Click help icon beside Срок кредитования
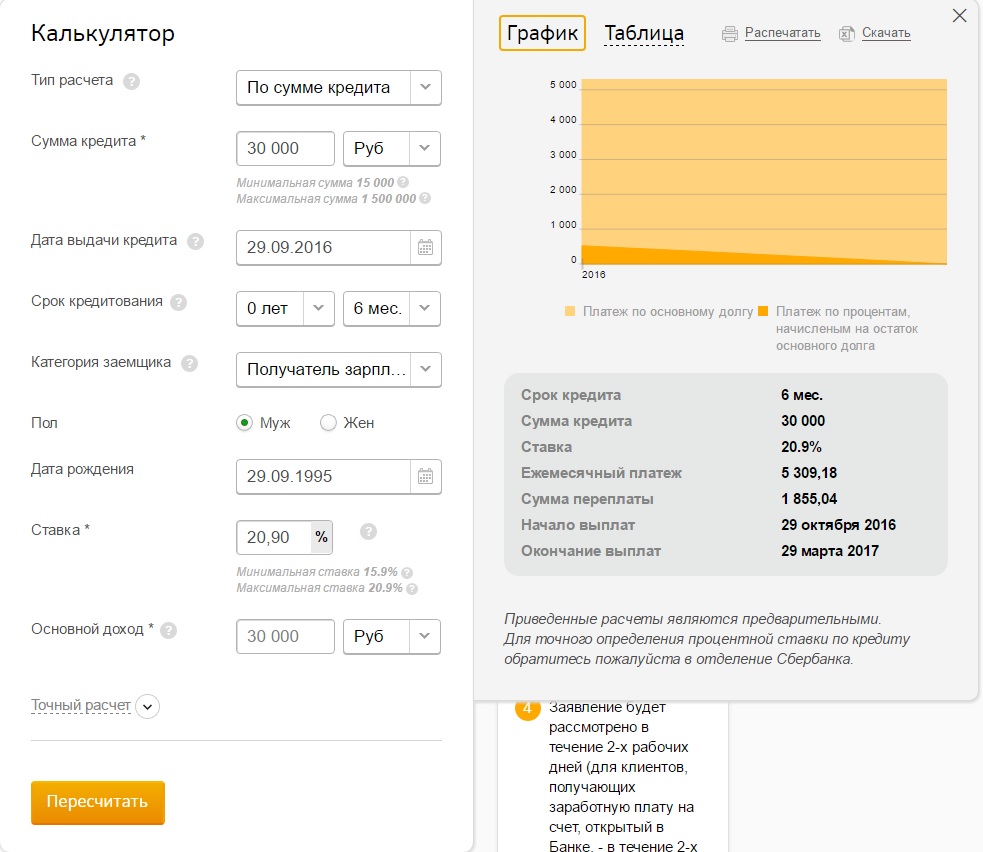 coord(179,303)
